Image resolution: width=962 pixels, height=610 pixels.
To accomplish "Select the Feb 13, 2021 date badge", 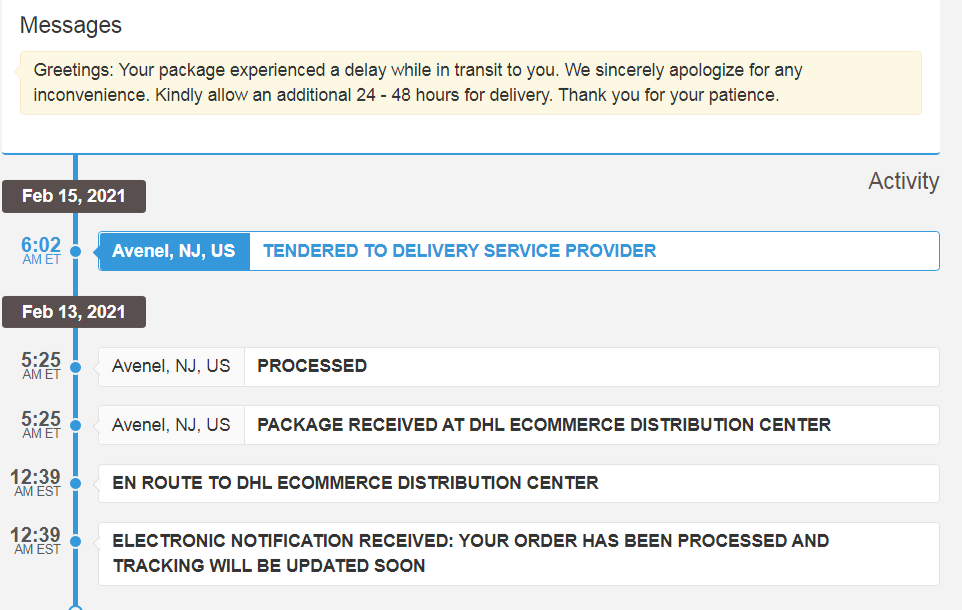I will pos(74,312).
